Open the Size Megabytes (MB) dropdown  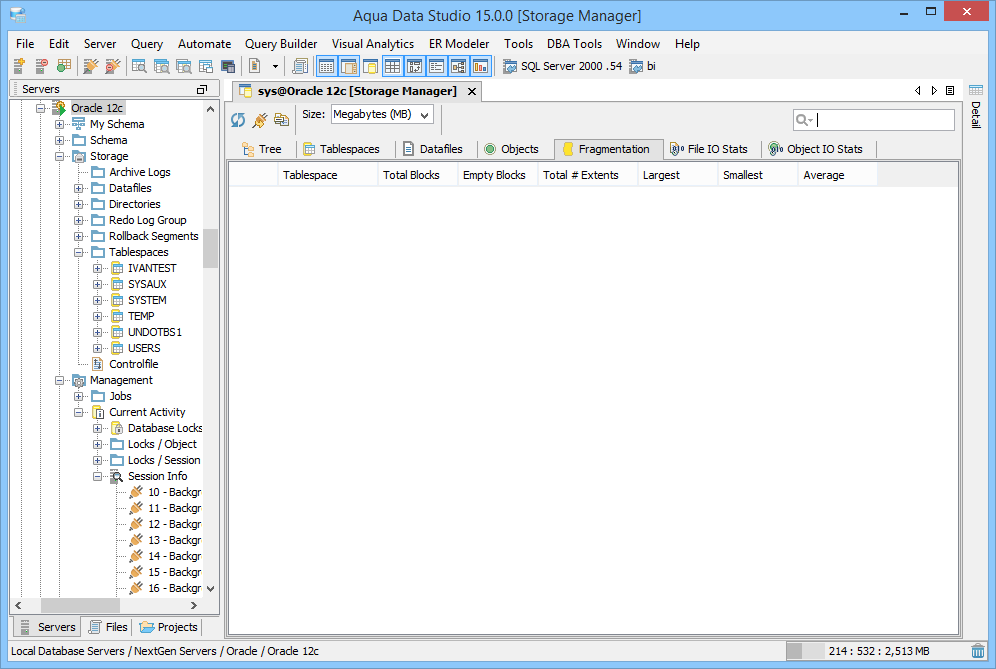click(382, 114)
